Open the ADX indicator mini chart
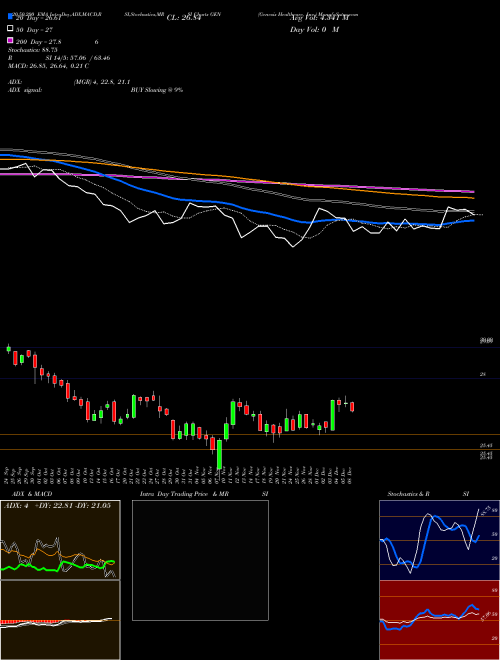Viewport: 500px width, 660px height. click(60, 540)
